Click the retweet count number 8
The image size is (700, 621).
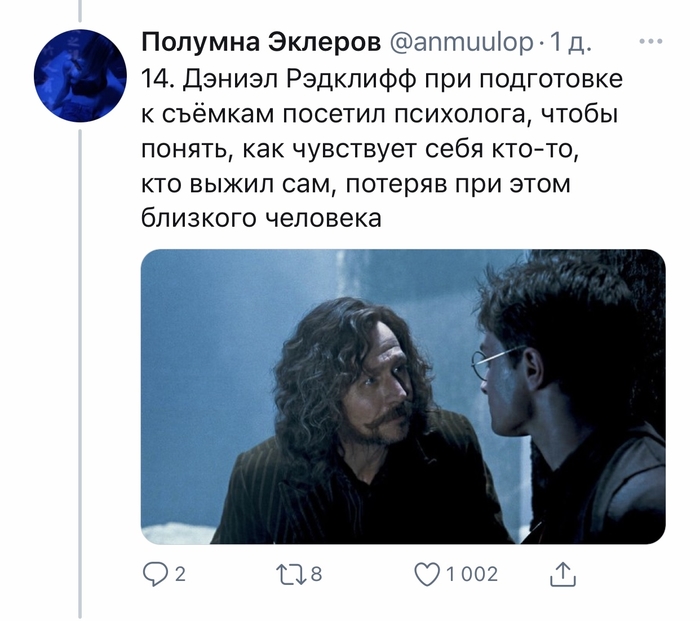[316, 574]
